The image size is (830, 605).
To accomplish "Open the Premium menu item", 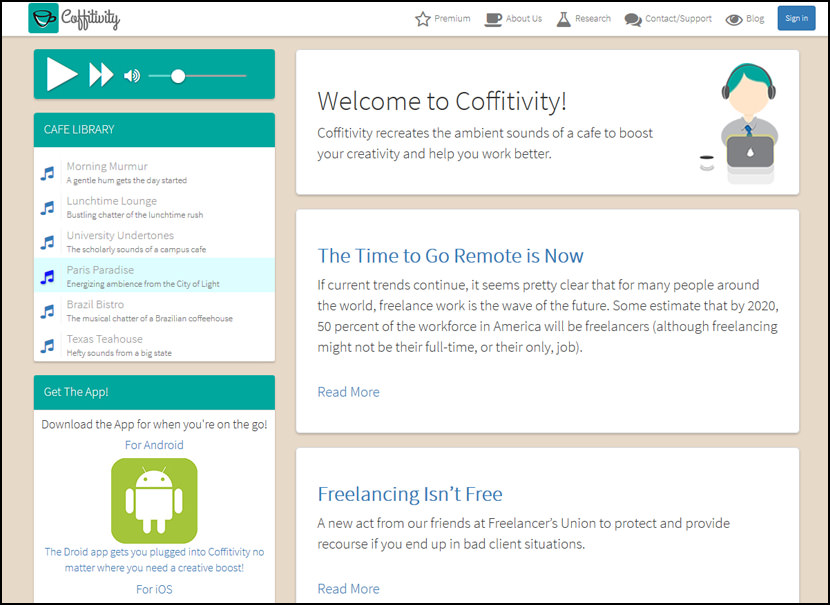I will coord(443,19).
